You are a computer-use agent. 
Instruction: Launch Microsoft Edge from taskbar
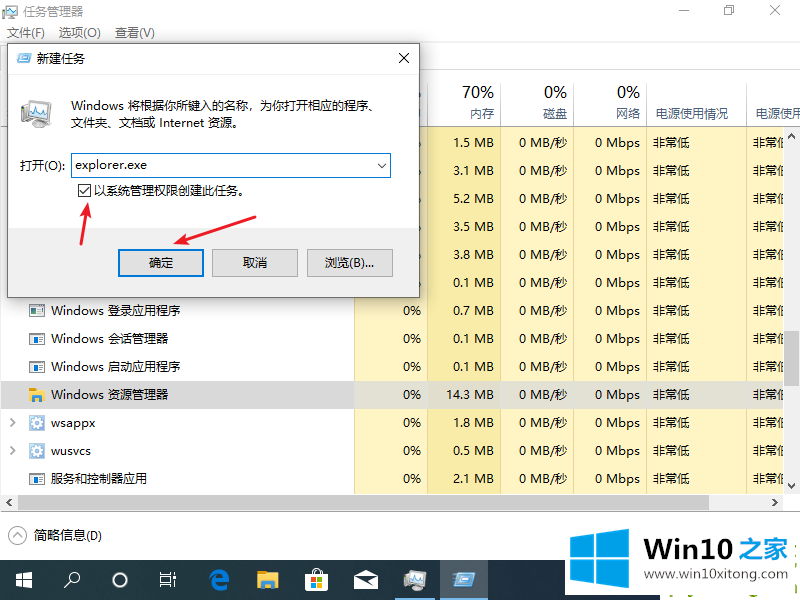[219, 580]
